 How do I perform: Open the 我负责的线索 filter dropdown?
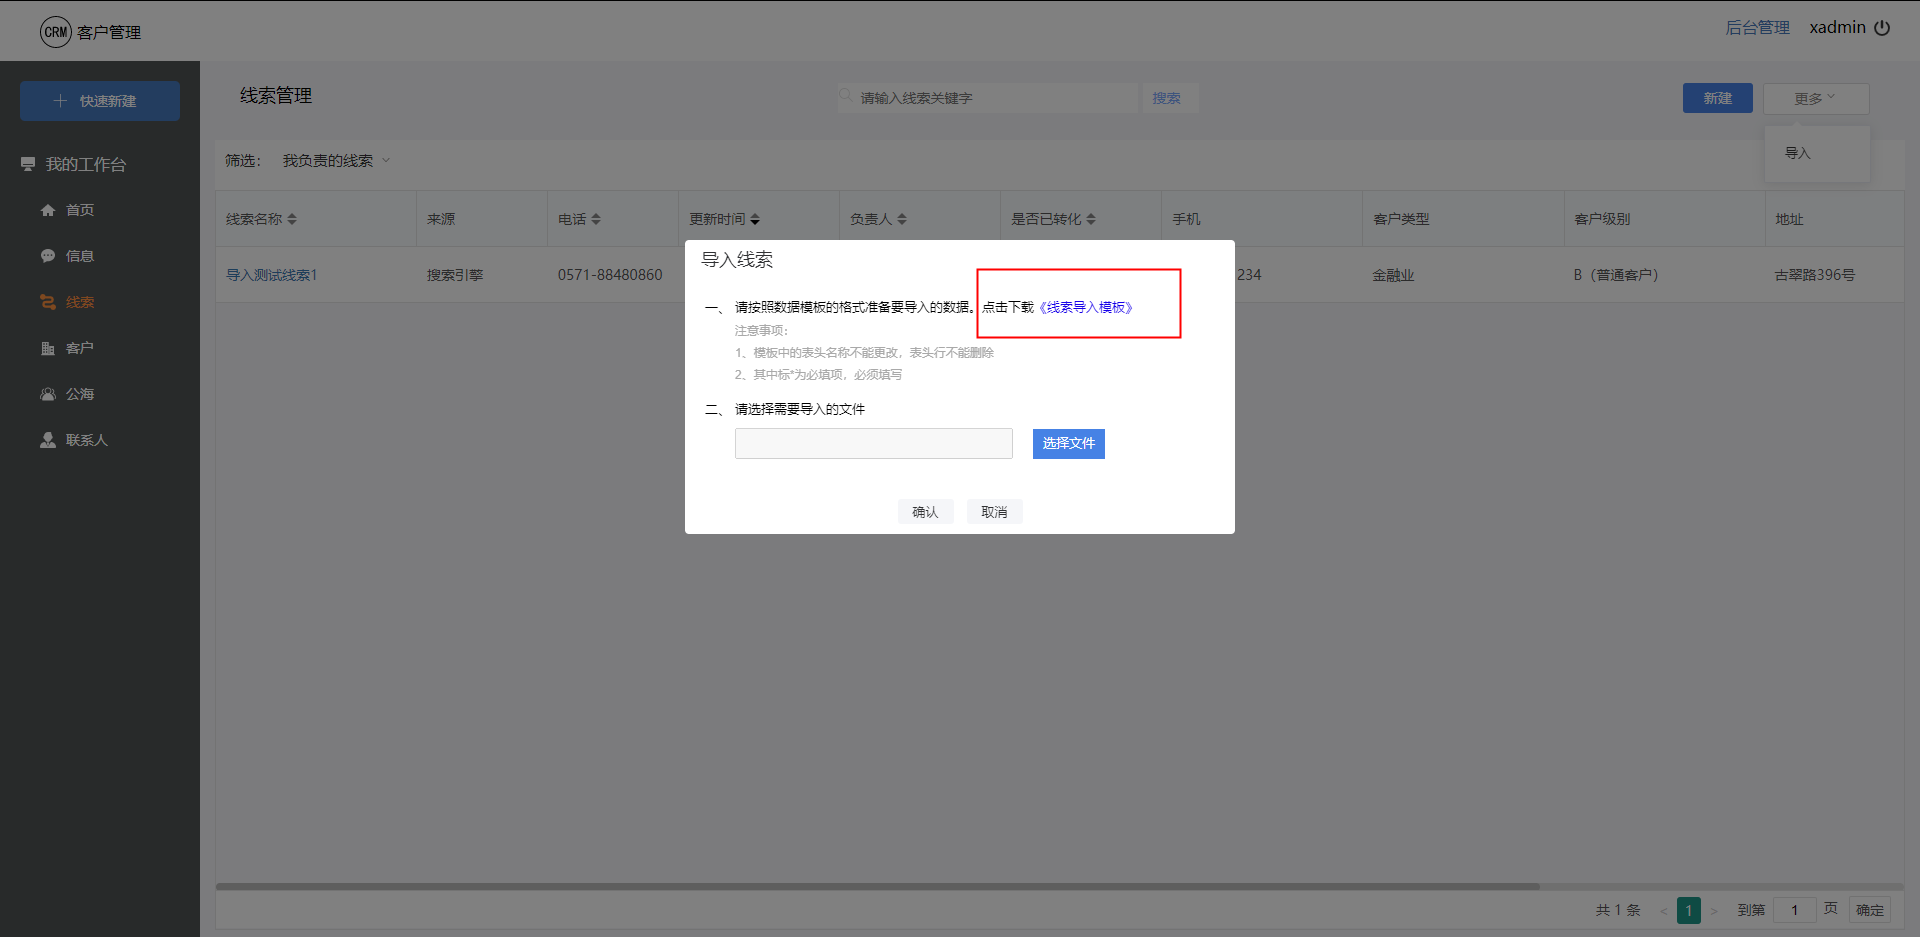coord(337,161)
